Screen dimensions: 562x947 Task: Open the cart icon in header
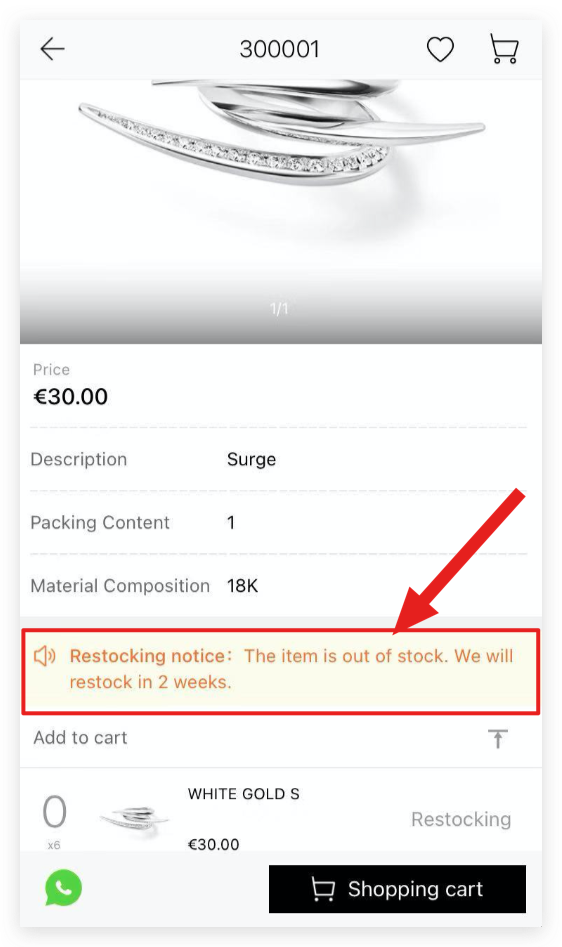click(503, 49)
